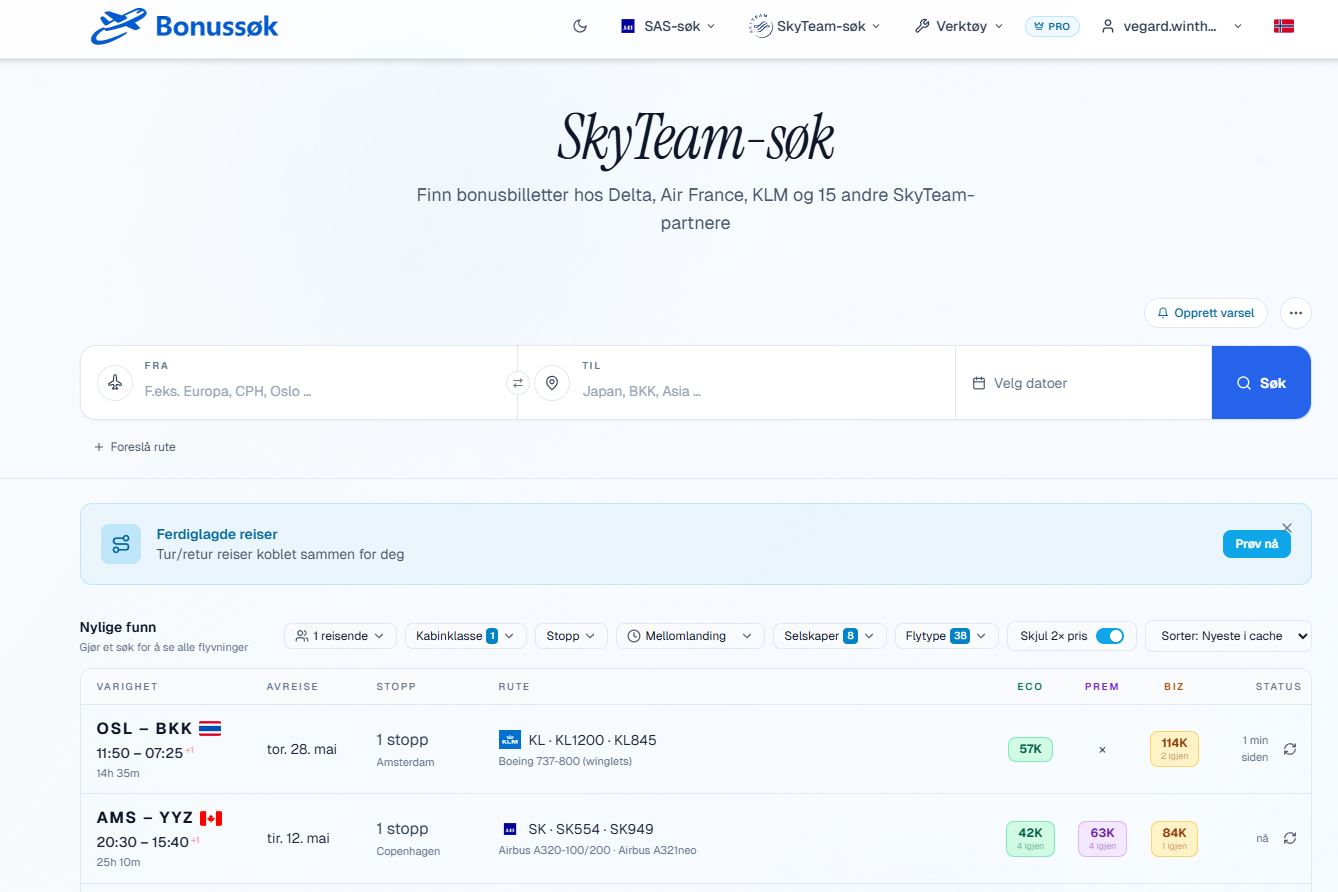
Task: Toggle the Skjul 2× pris switch
Action: 1110,636
